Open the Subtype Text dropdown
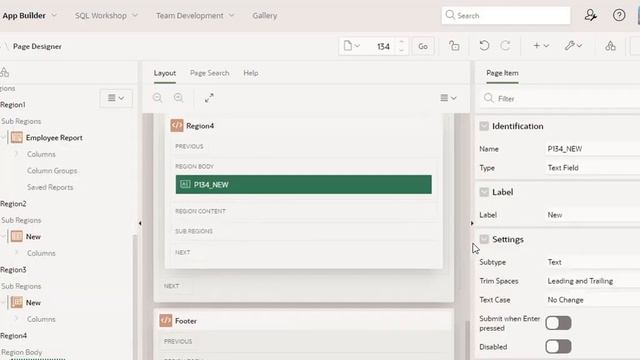The image size is (640, 360). tap(593, 262)
